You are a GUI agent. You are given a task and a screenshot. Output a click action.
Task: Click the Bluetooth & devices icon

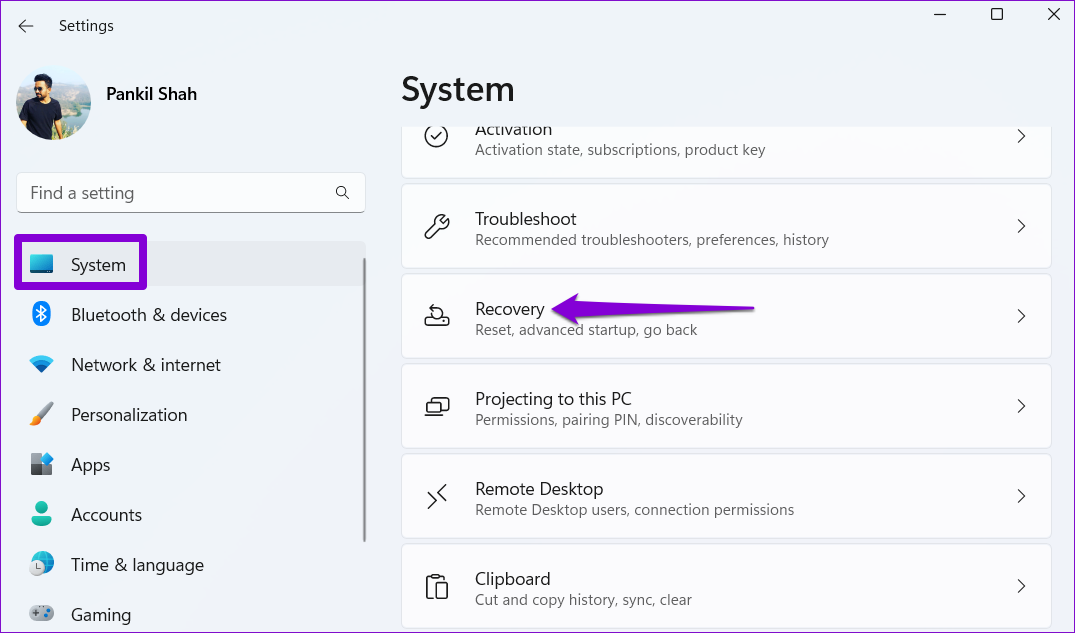tap(41, 315)
